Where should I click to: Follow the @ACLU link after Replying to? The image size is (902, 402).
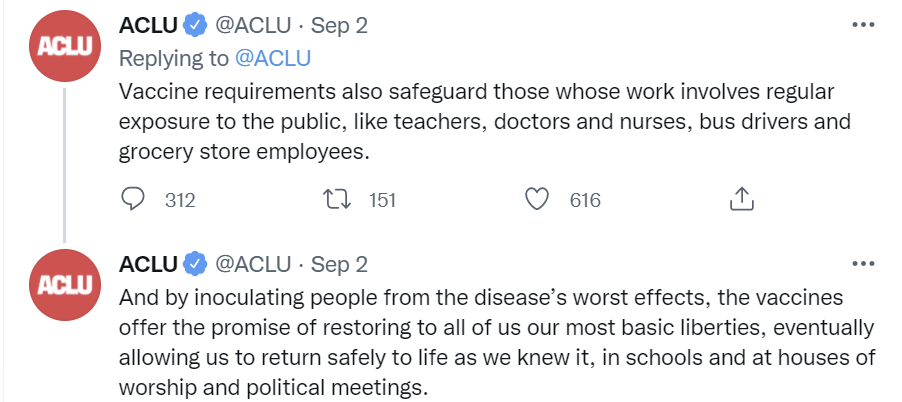[x=273, y=58]
